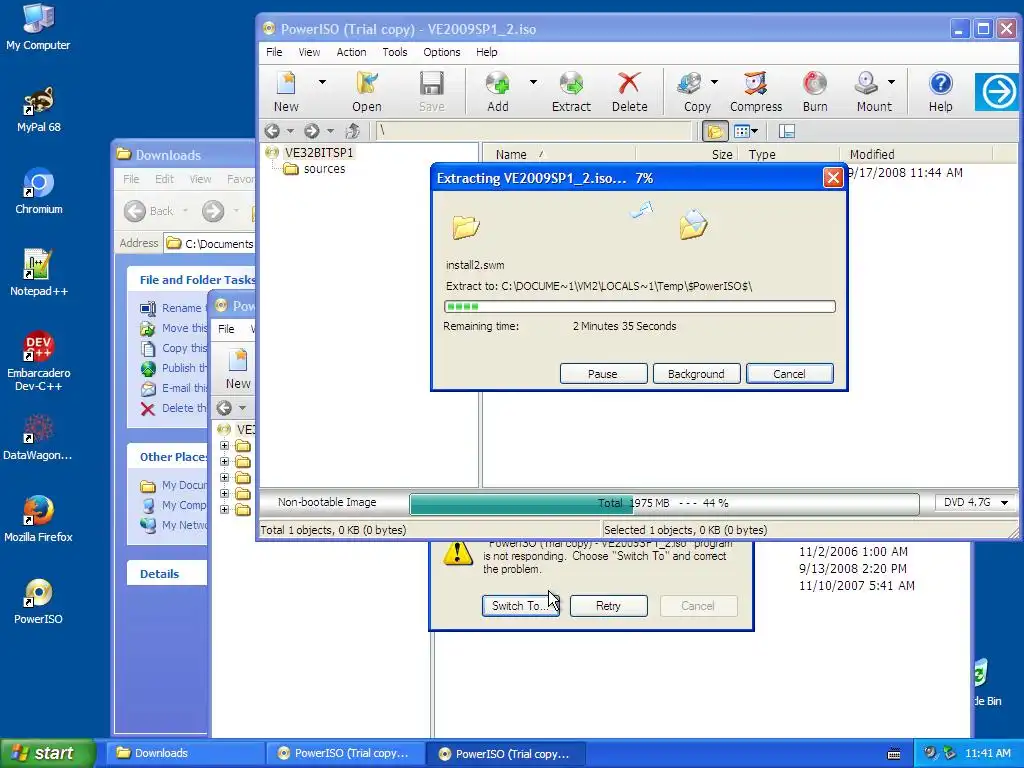
Task: Open MyPal 68 desktop icon
Action: tap(39, 110)
